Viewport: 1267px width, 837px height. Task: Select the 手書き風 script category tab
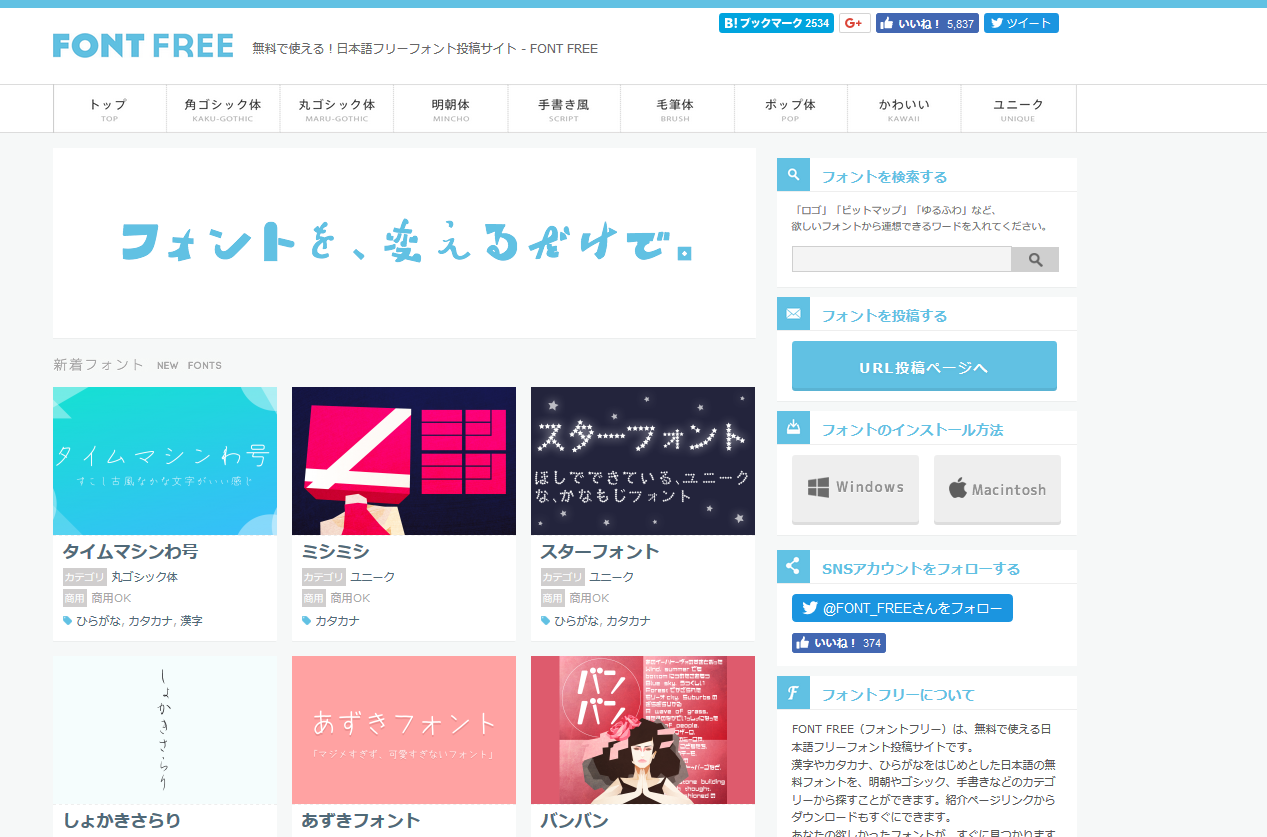[x=564, y=108]
